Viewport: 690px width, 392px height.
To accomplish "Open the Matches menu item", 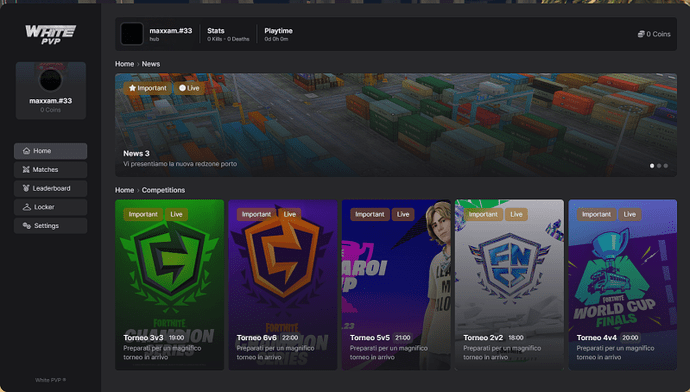I will pyautogui.click(x=51, y=169).
